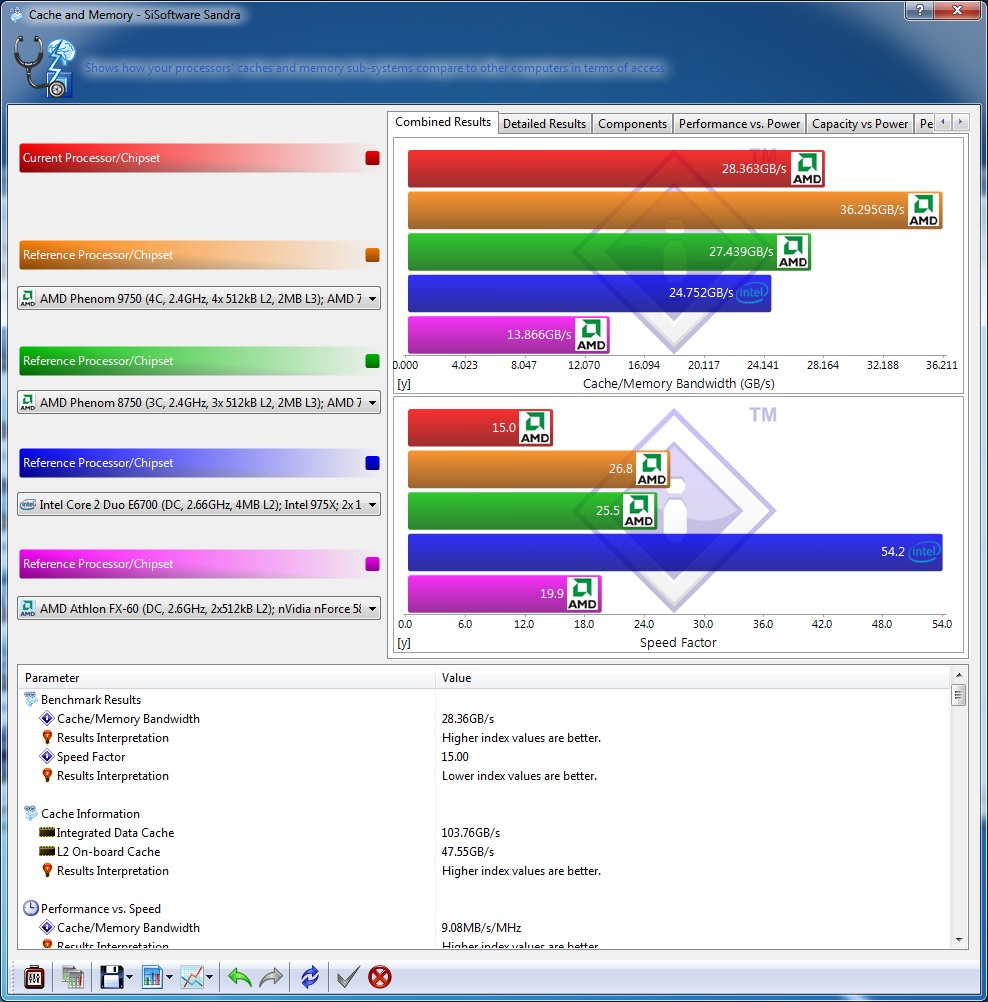Click the stethoscope module icon in header
This screenshot has width=988, height=1002.
[x=43, y=66]
